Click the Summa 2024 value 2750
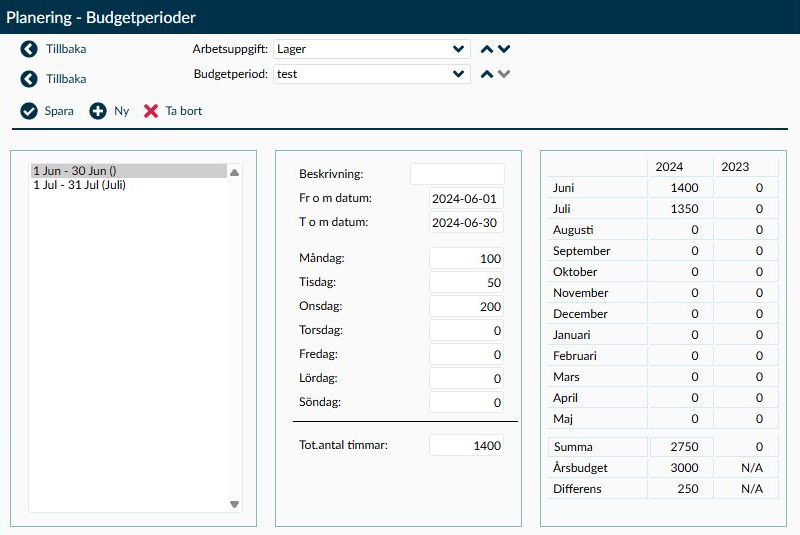Image resolution: width=800 pixels, height=535 pixels. [684, 447]
